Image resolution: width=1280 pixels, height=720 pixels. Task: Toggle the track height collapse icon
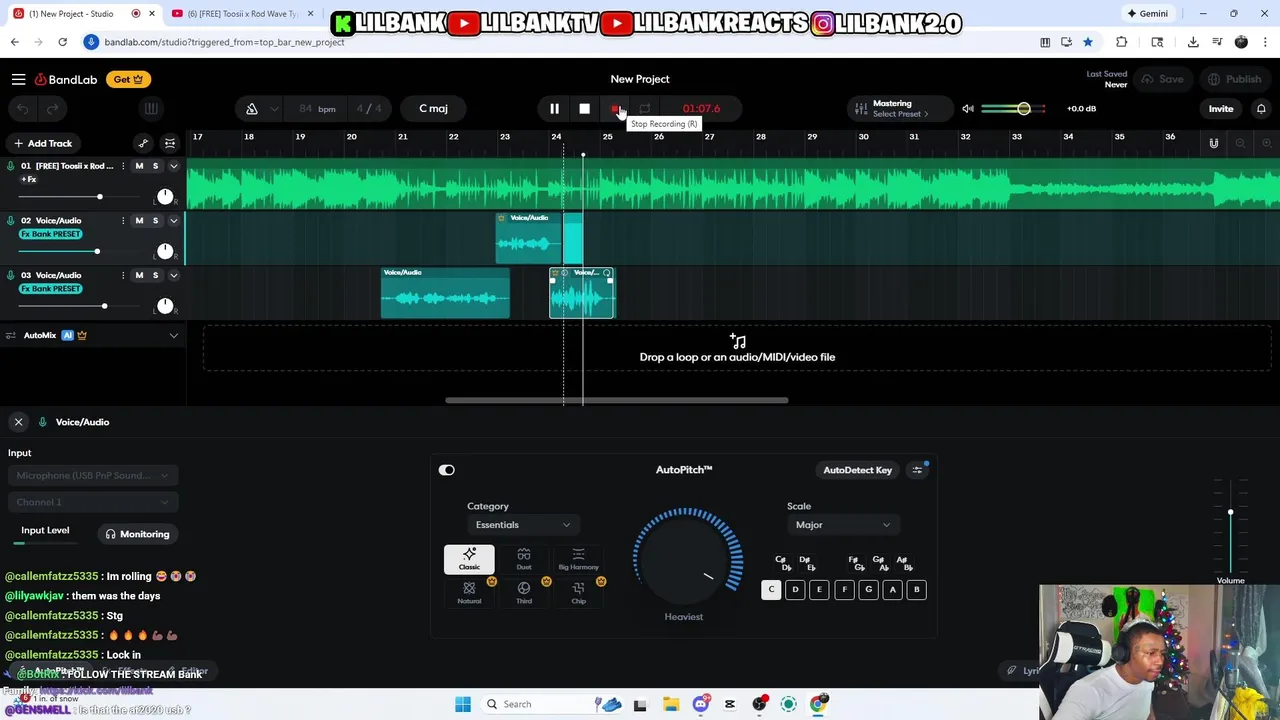click(170, 143)
